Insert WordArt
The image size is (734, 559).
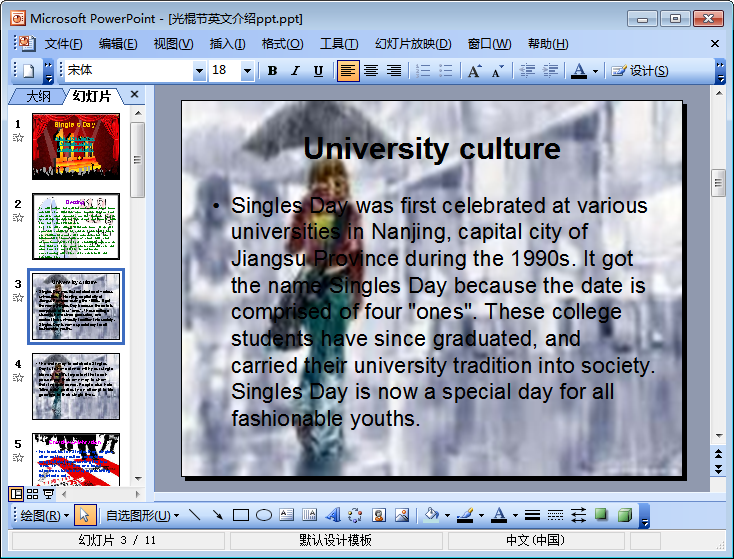click(332, 515)
